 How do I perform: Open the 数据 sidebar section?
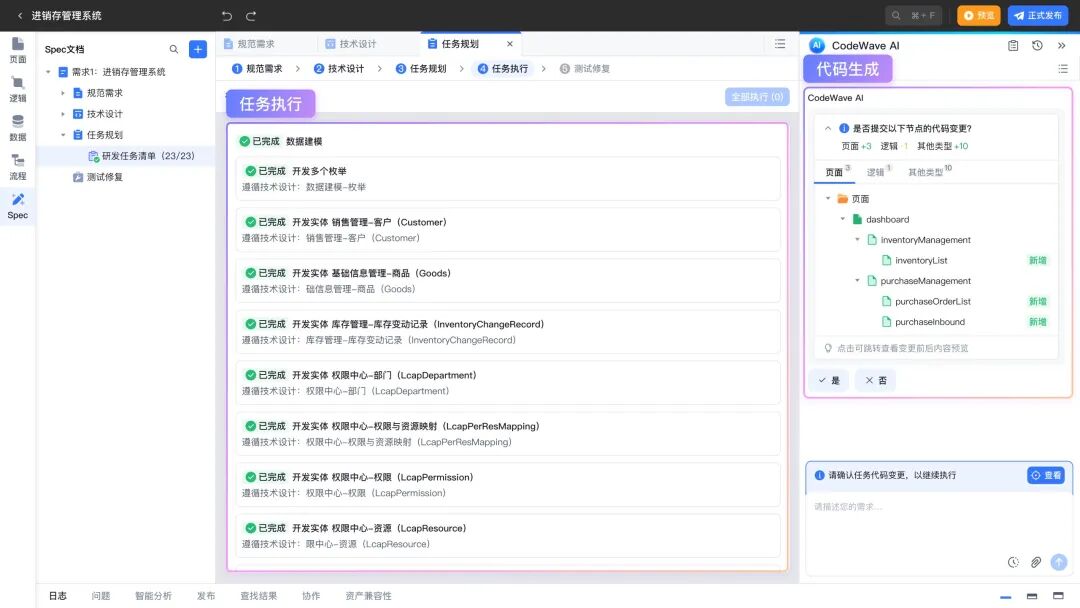tap(18, 128)
